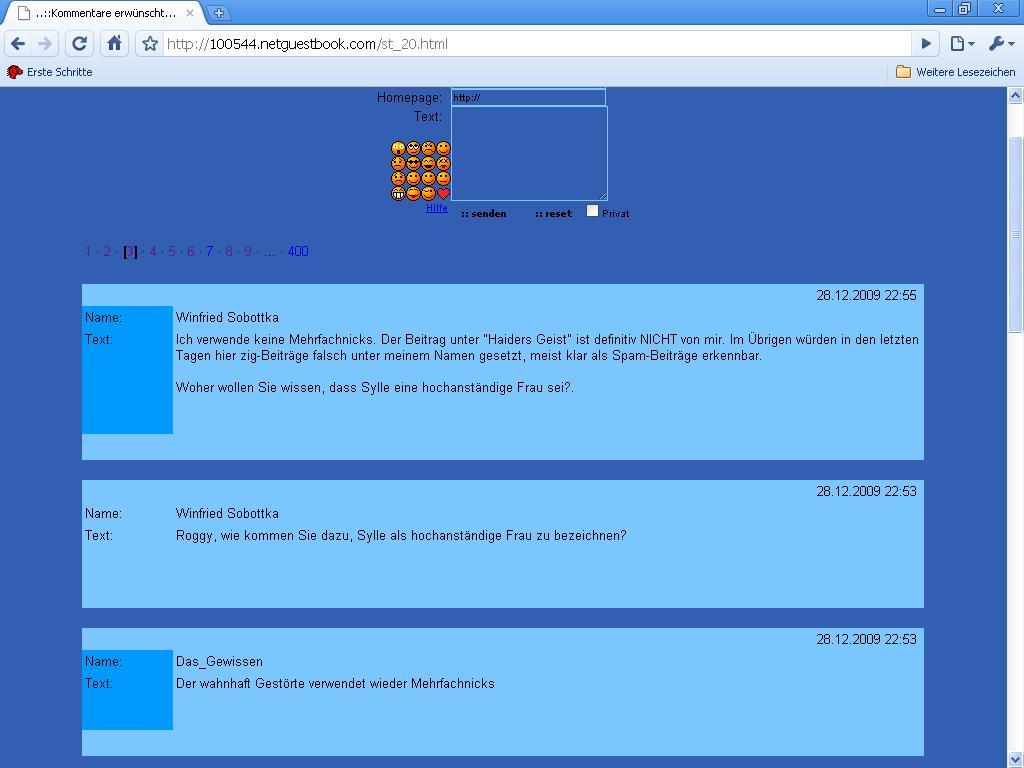Insert the crossed-out-eyes tongue smiley
The image size is (1024, 768).
(443, 163)
